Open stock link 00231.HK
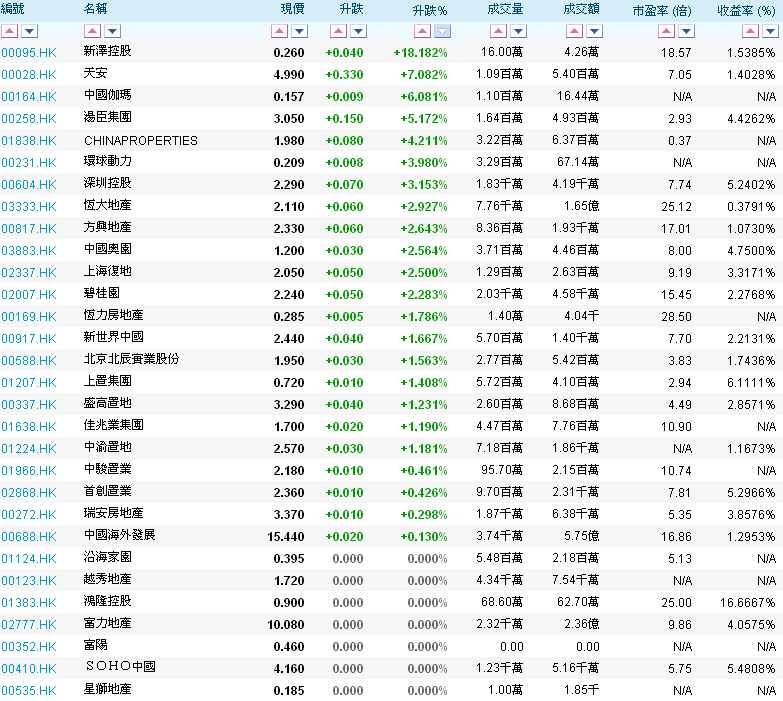Viewport: 783px width, 701px height. coord(29,163)
